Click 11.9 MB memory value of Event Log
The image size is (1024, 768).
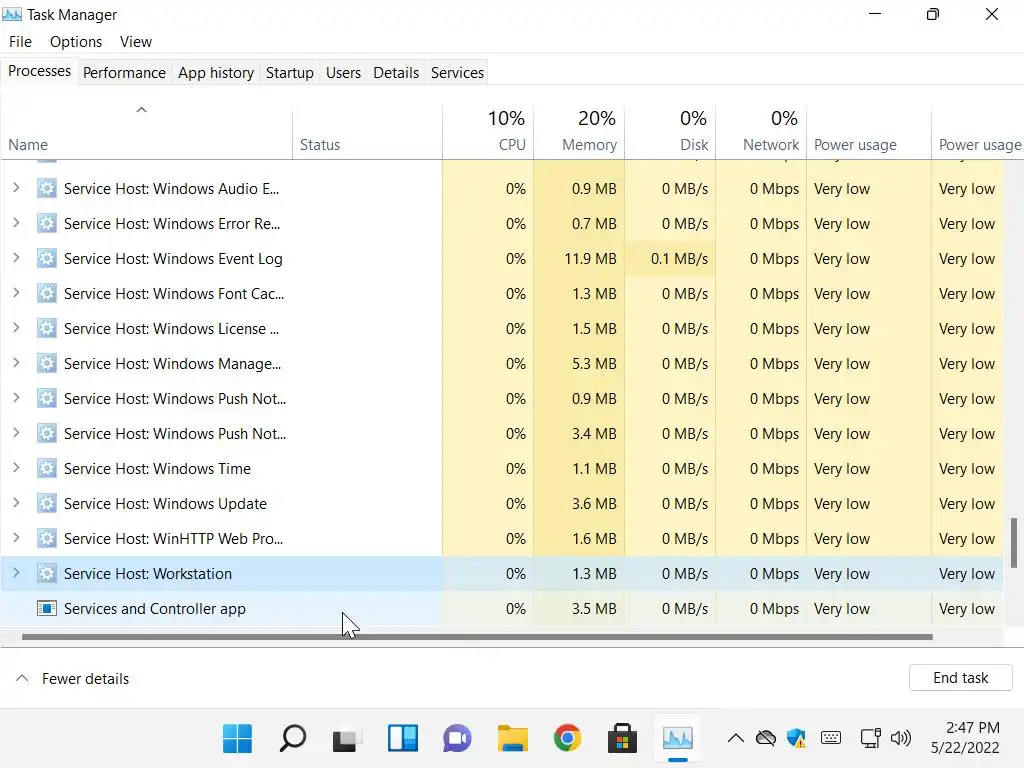click(590, 259)
